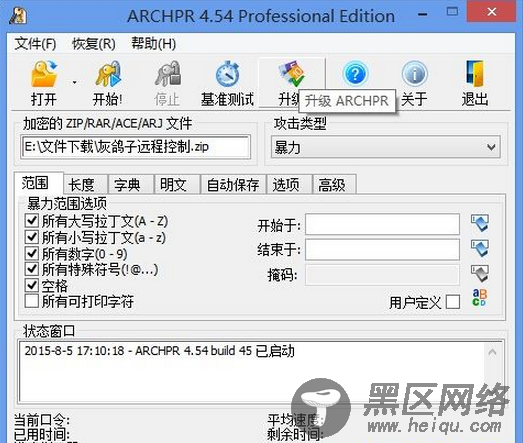Run the 基准测试 benchmark stopwatch icon
This screenshot has height=443, width=523.
(x=227, y=74)
